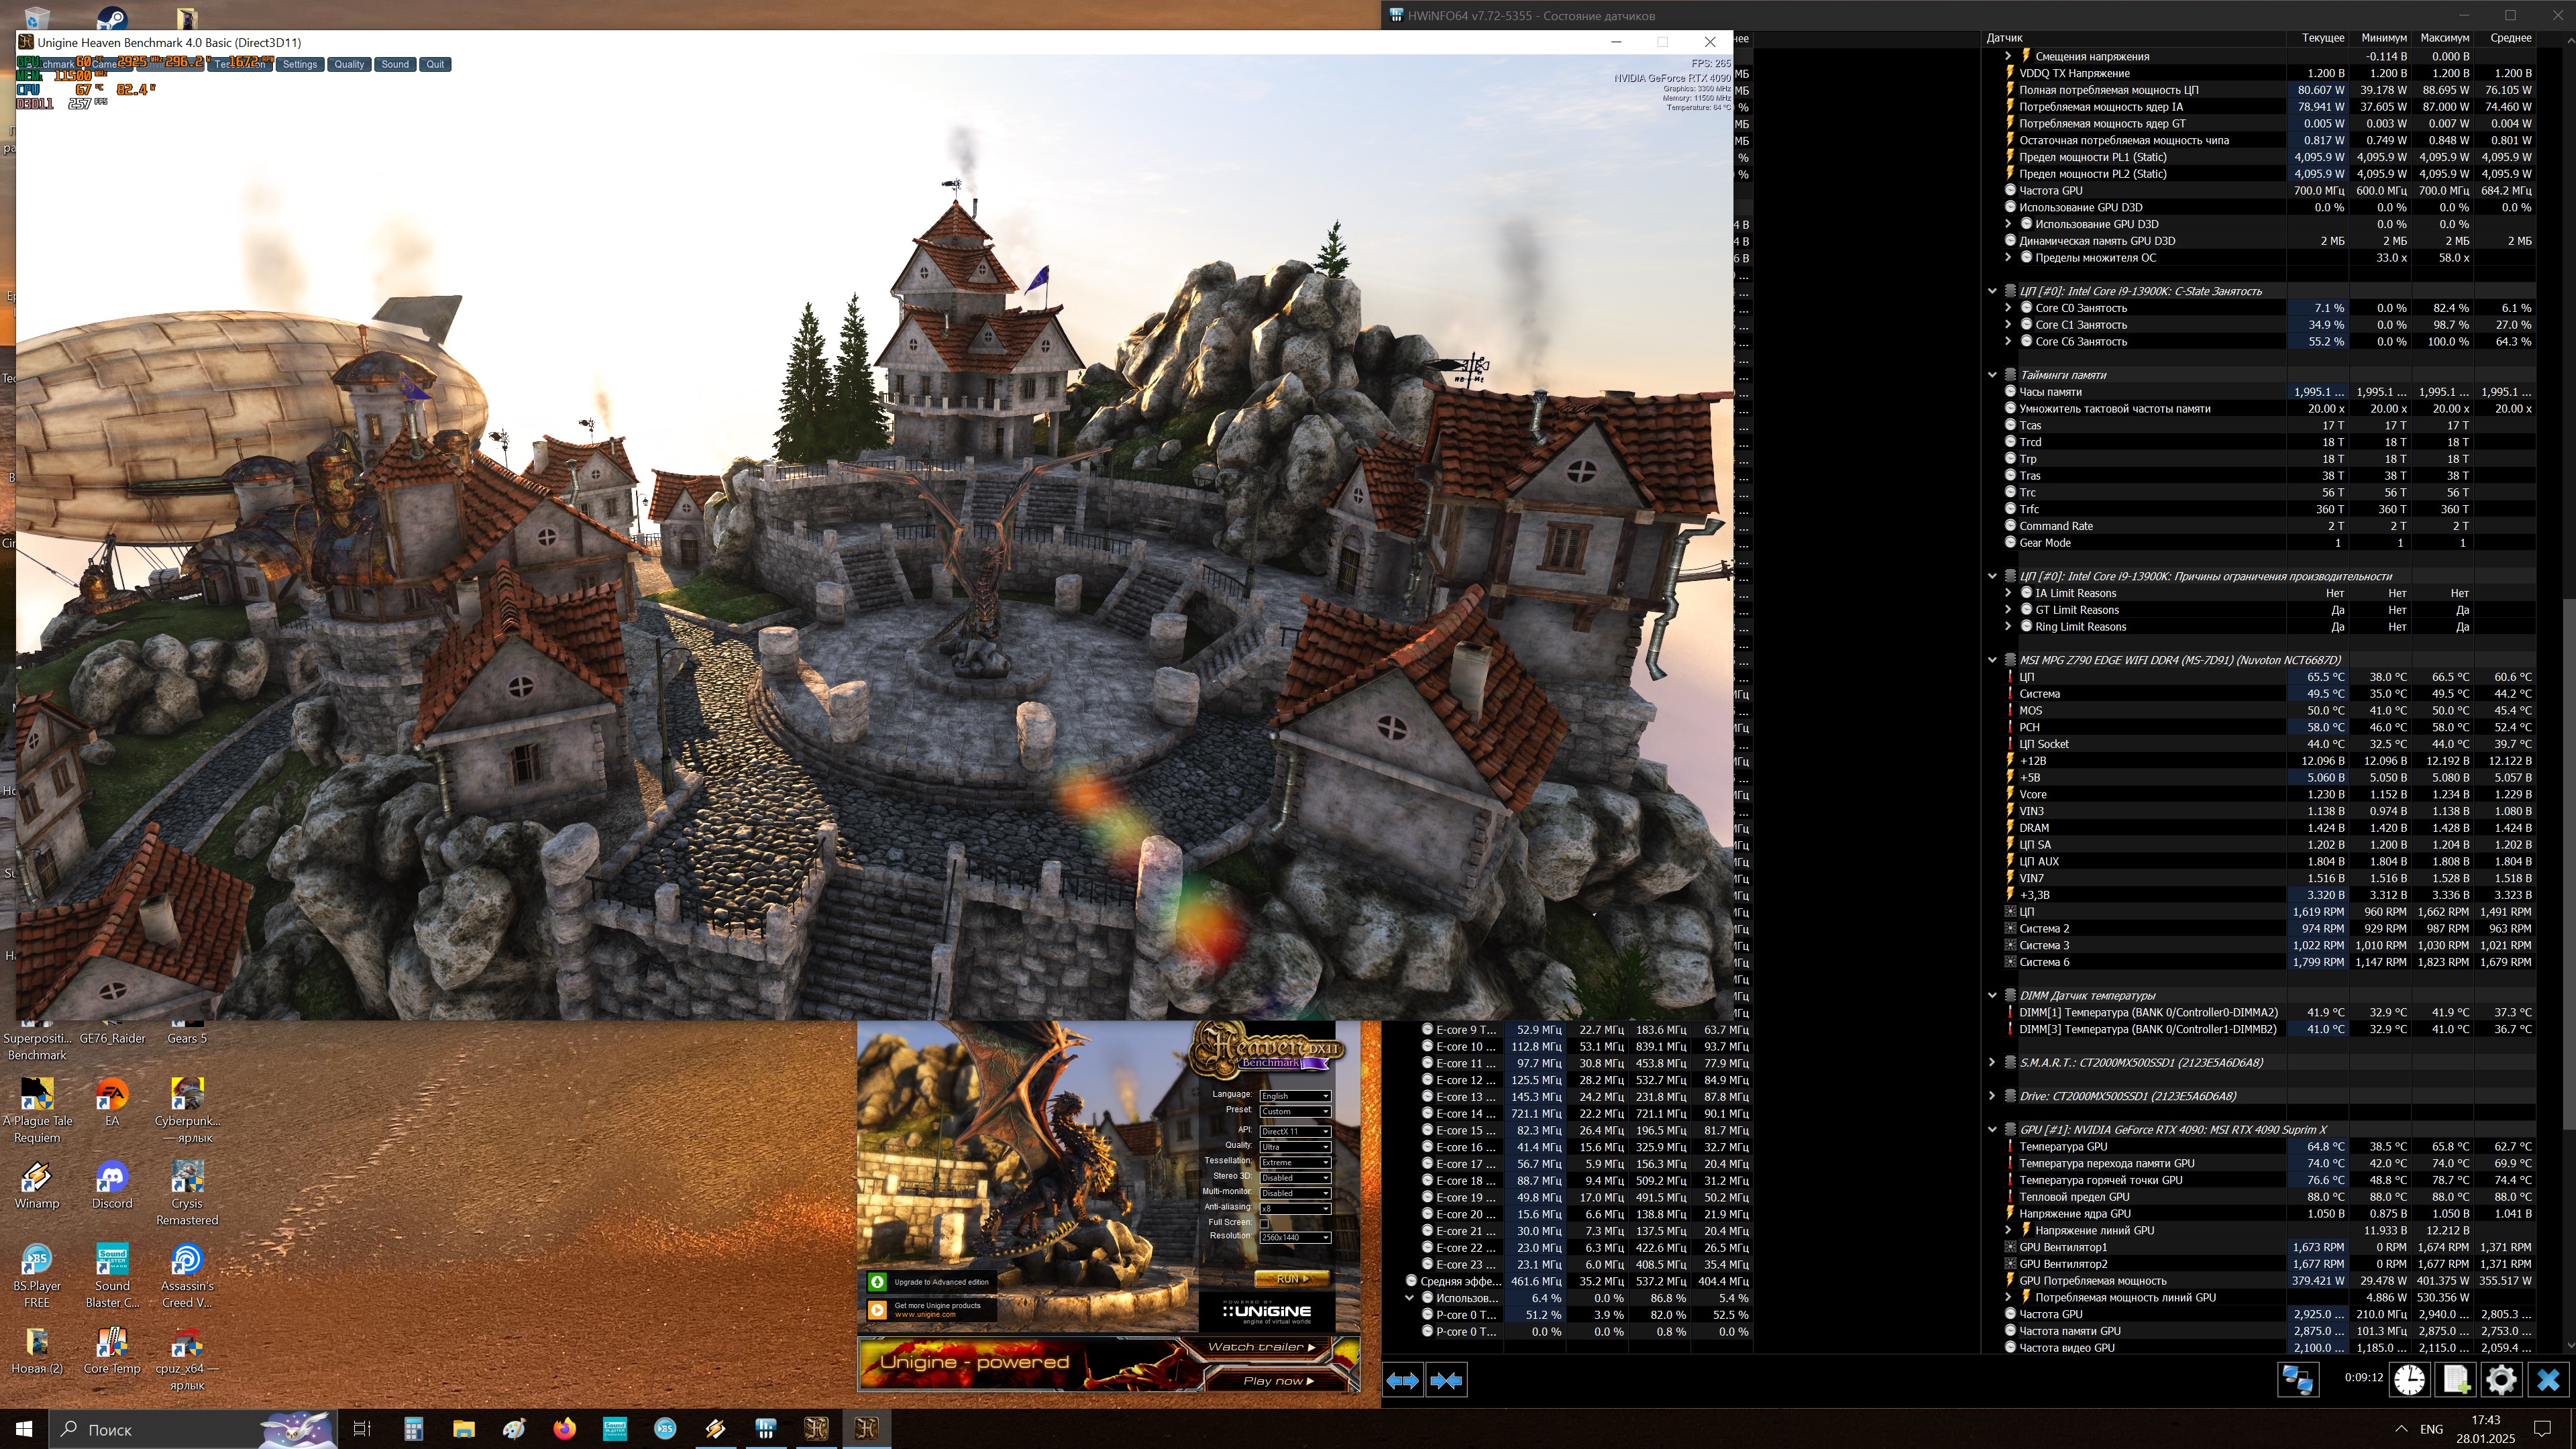This screenshot has height=1449, width=2576.
Task: Click Watch trailer link in launcher
Action: [1260, 1347]
